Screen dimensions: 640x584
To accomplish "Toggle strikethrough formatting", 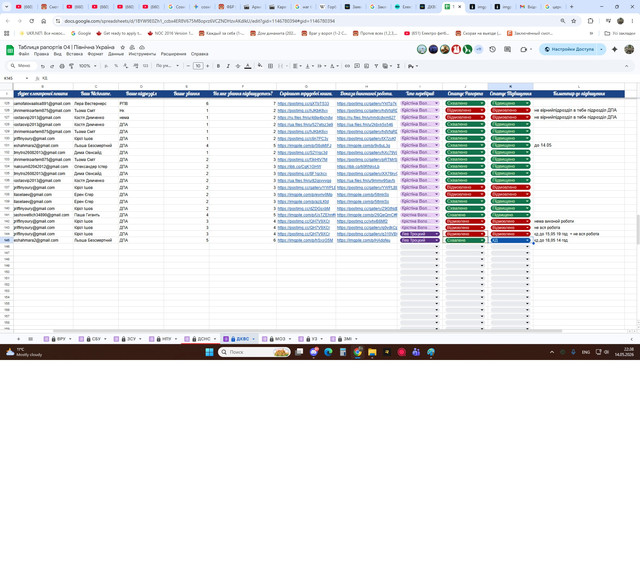I will 238,66.
